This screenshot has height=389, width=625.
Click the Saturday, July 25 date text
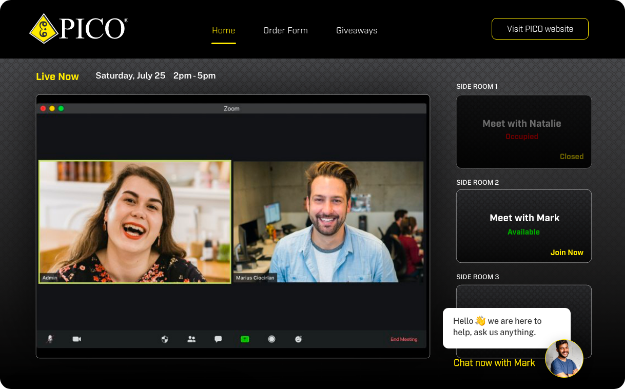pyautogui.click(x=130, y=76)
